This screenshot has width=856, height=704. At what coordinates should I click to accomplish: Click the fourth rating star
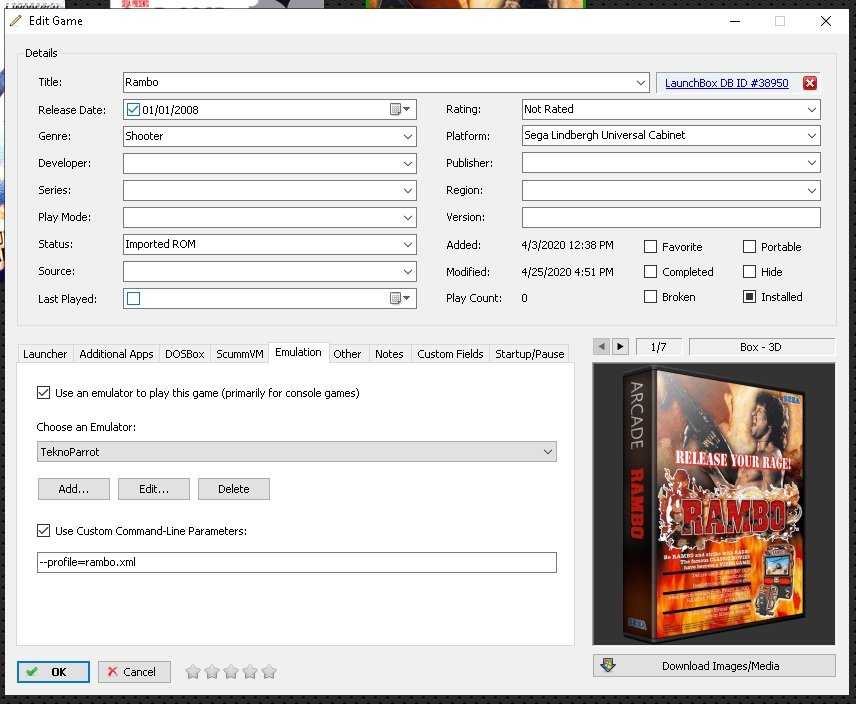tap(250, 672)
